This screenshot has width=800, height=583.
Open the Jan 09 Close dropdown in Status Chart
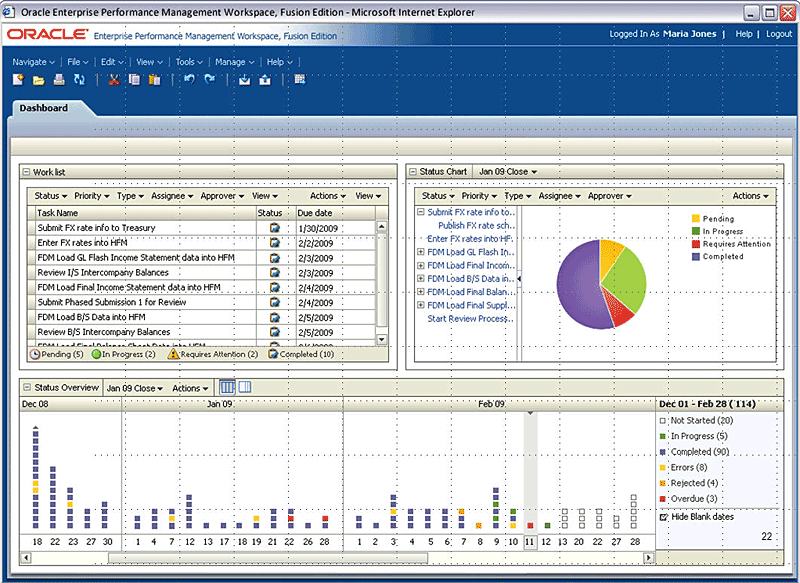(508, 172)
